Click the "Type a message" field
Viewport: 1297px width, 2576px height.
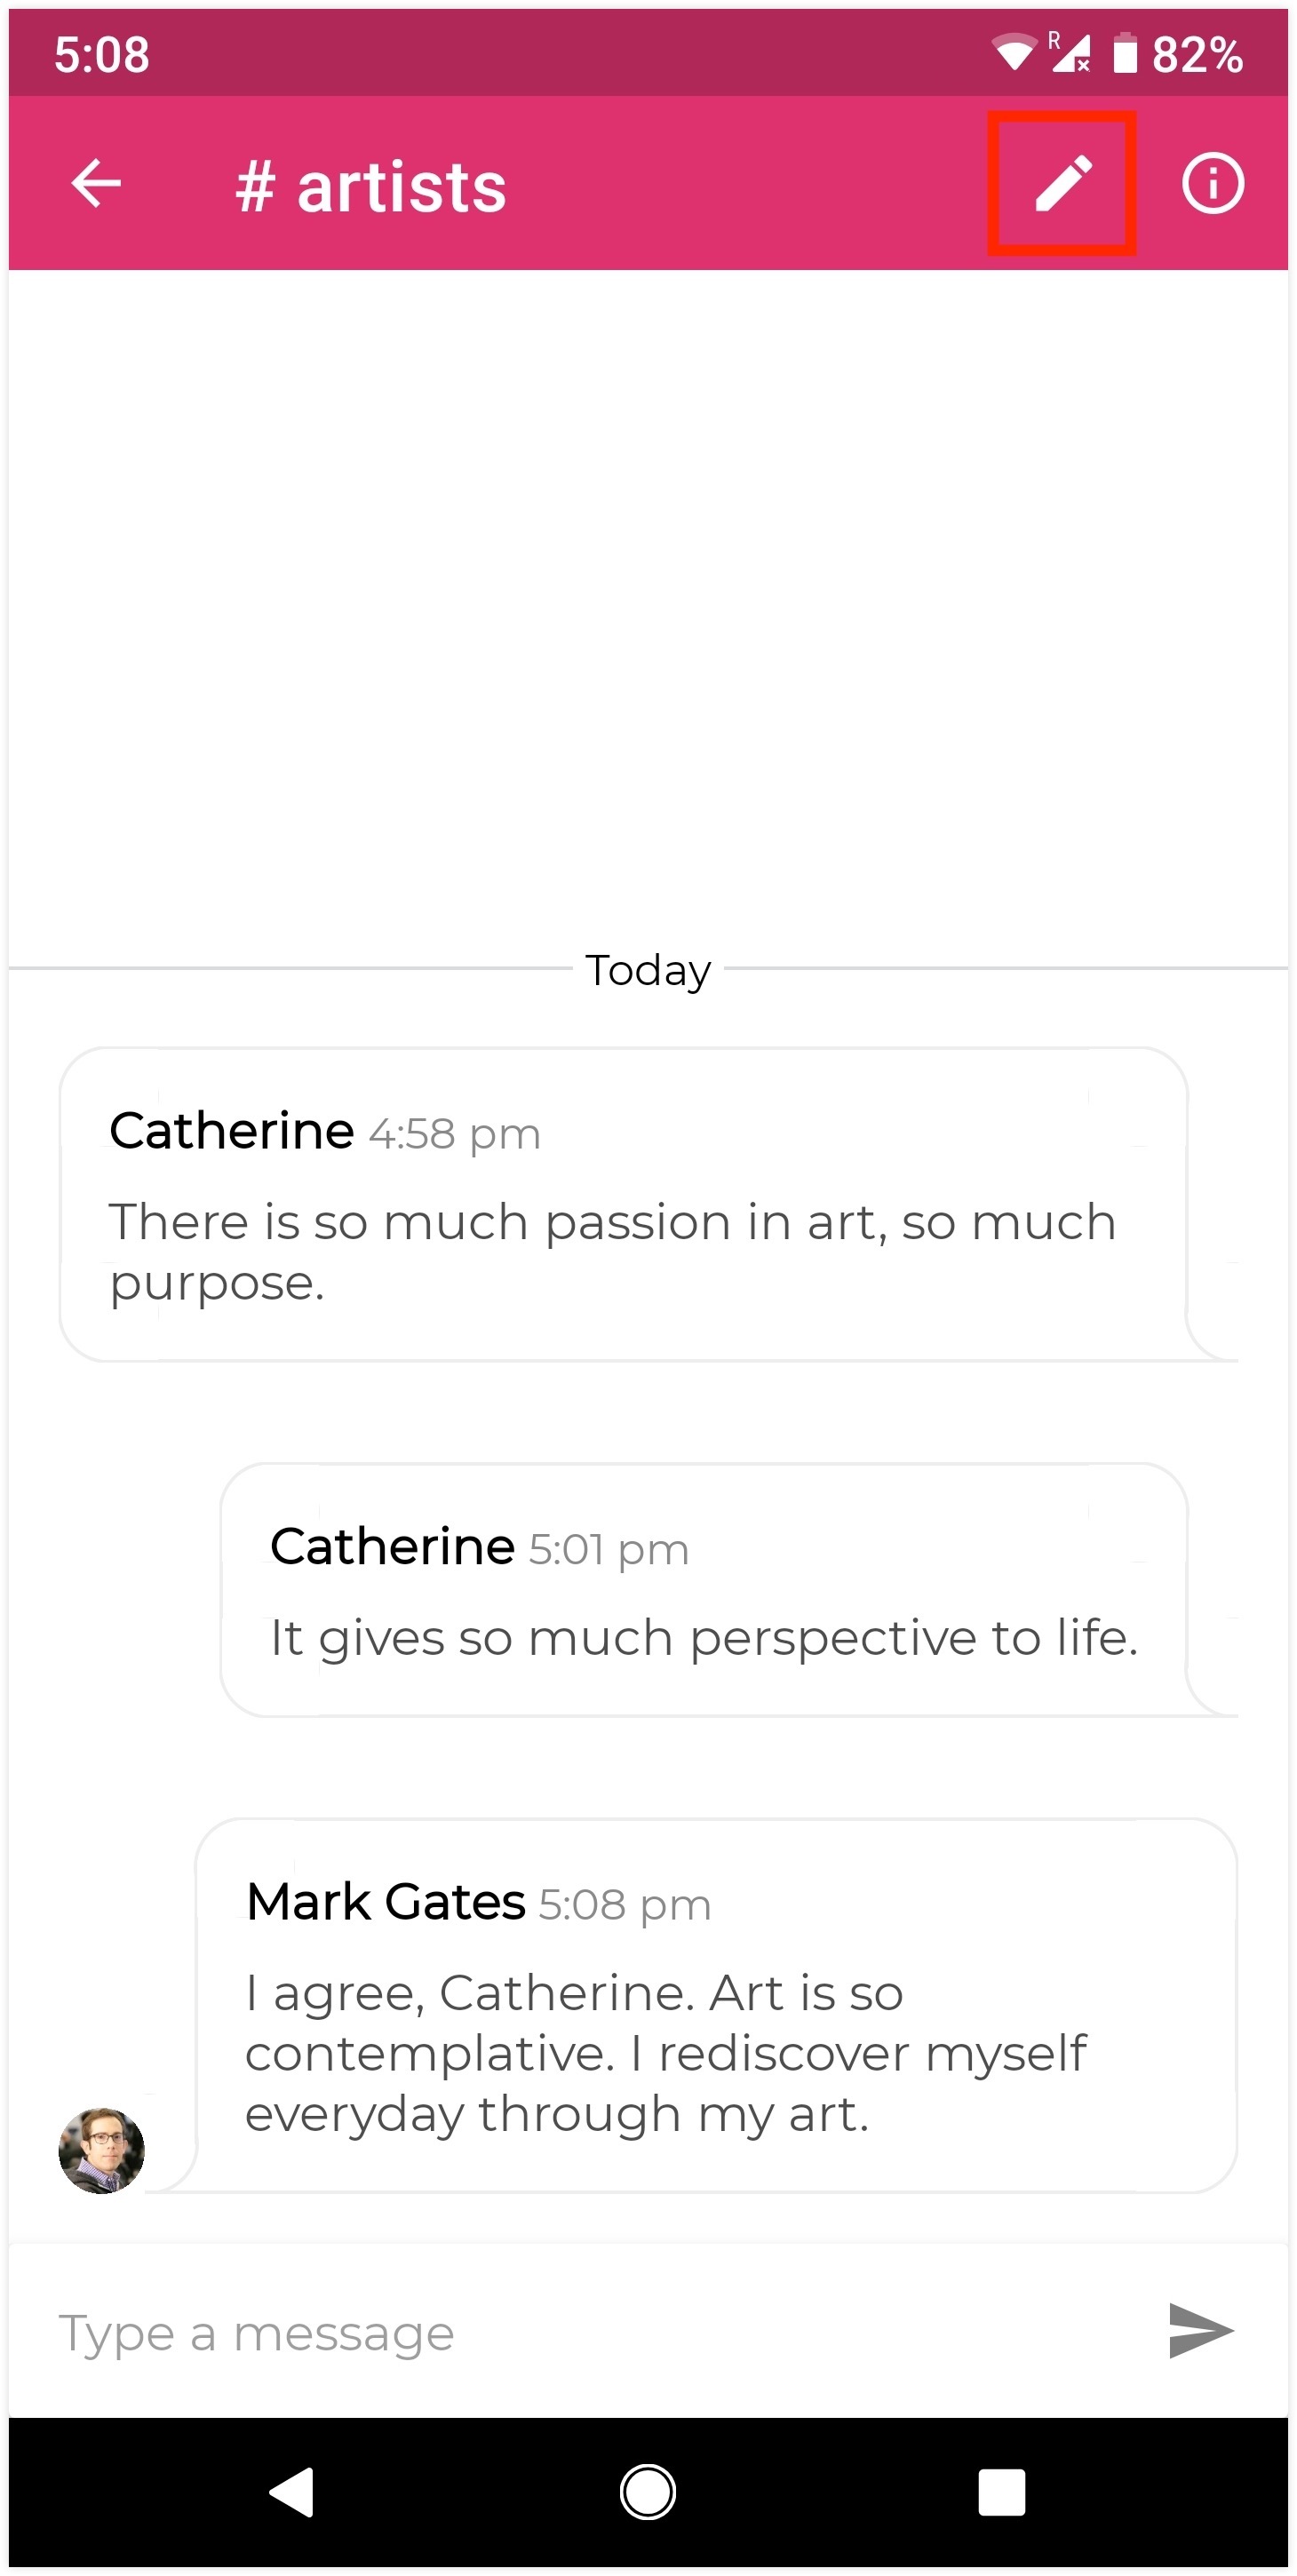pyautogui.click(x=580, y=2333)
